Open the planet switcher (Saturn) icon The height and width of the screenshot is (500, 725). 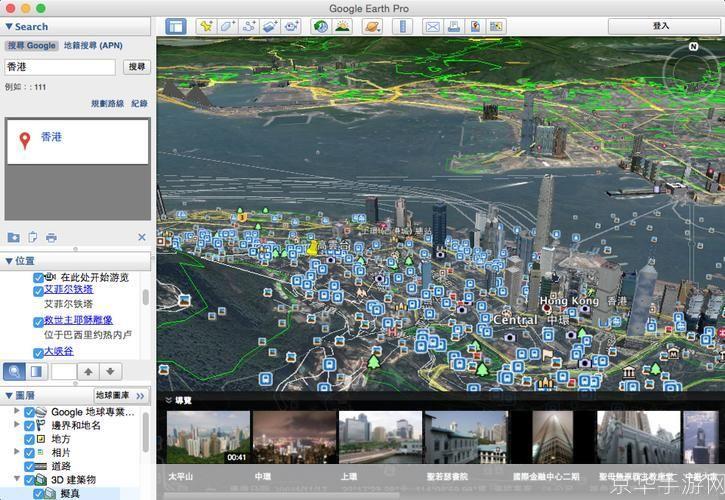372,26
